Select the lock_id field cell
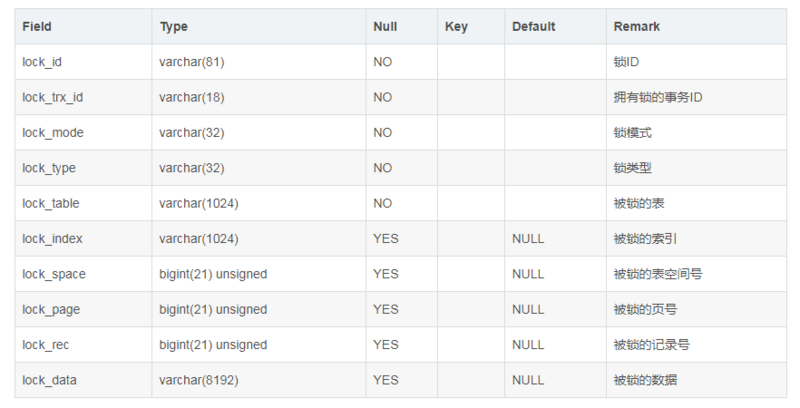Viewport: 800px width, 408px height. coord(43,62)
